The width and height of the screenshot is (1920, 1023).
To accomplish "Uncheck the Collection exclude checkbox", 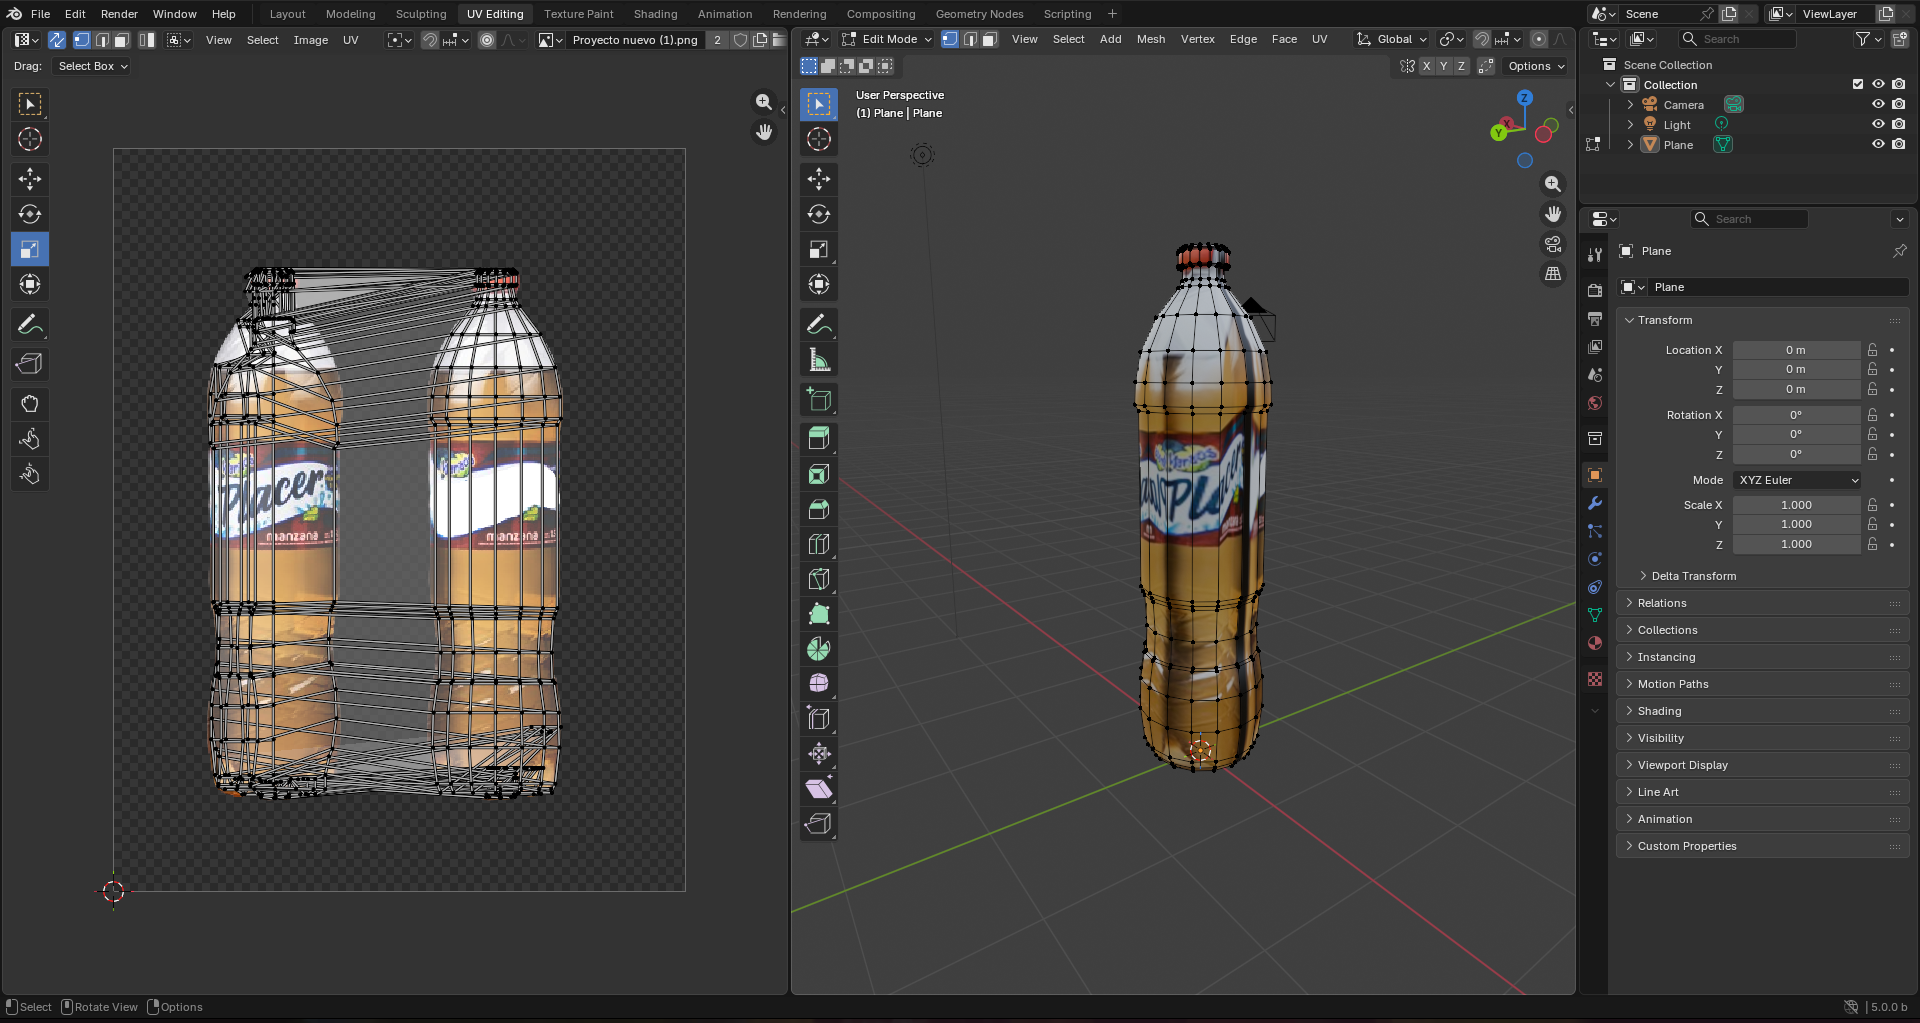I will click(1858, 84).
